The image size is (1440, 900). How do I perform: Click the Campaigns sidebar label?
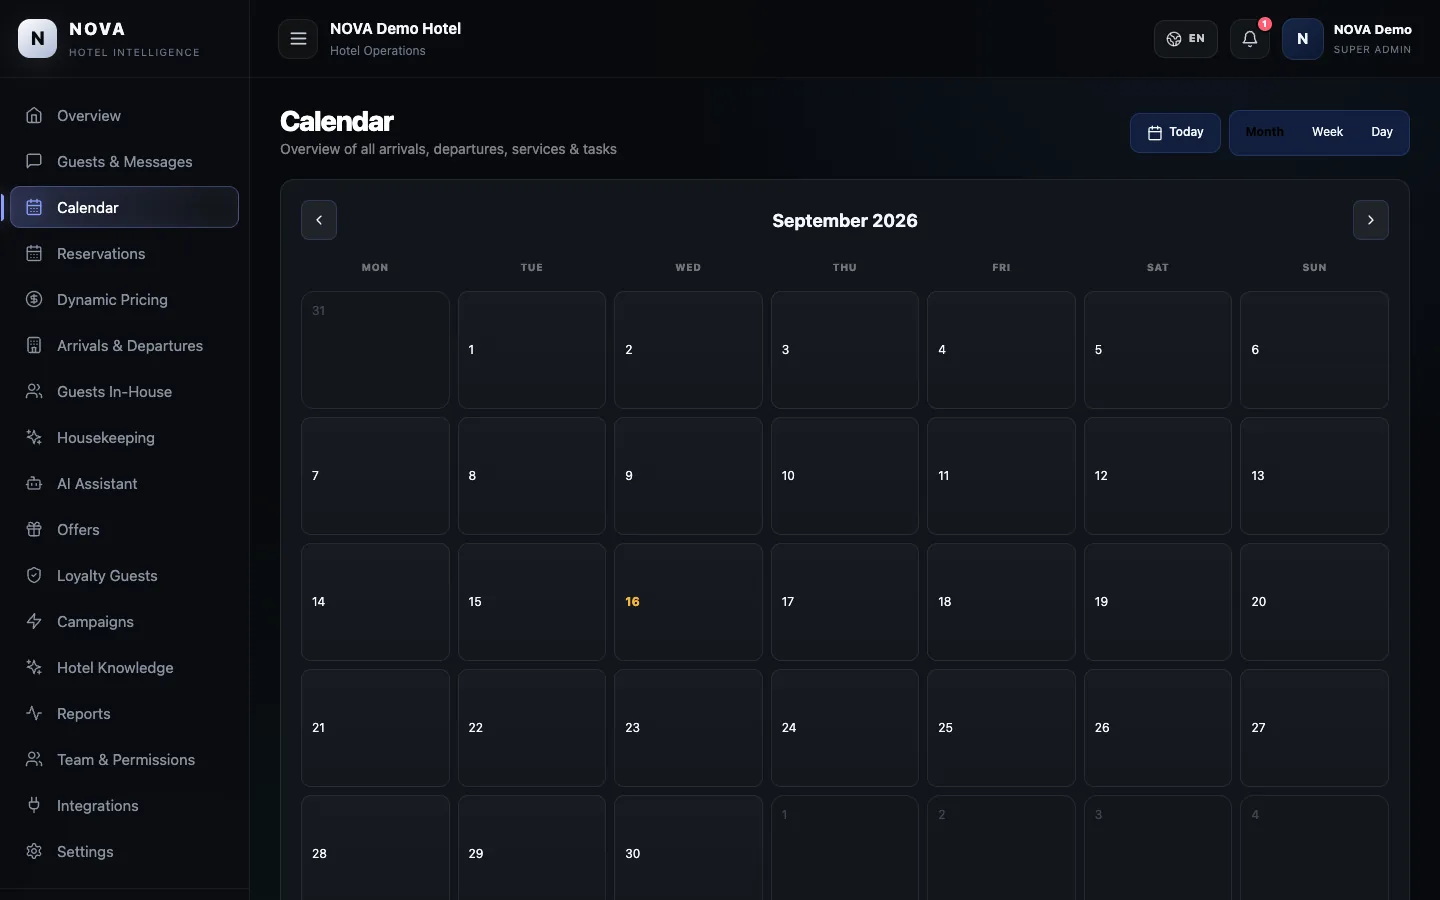[95, 621]
